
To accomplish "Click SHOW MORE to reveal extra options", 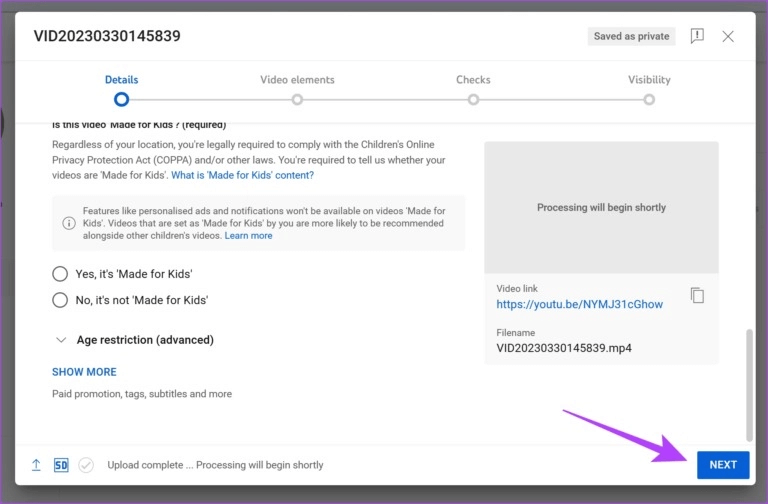I will [x=84, y=372].
